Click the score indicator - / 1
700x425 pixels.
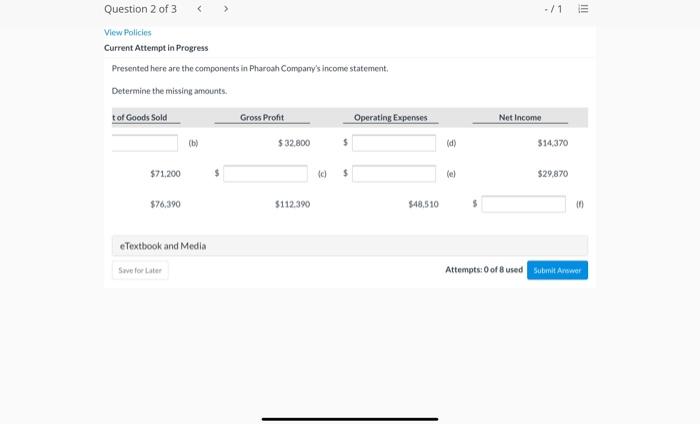point(553,9)
